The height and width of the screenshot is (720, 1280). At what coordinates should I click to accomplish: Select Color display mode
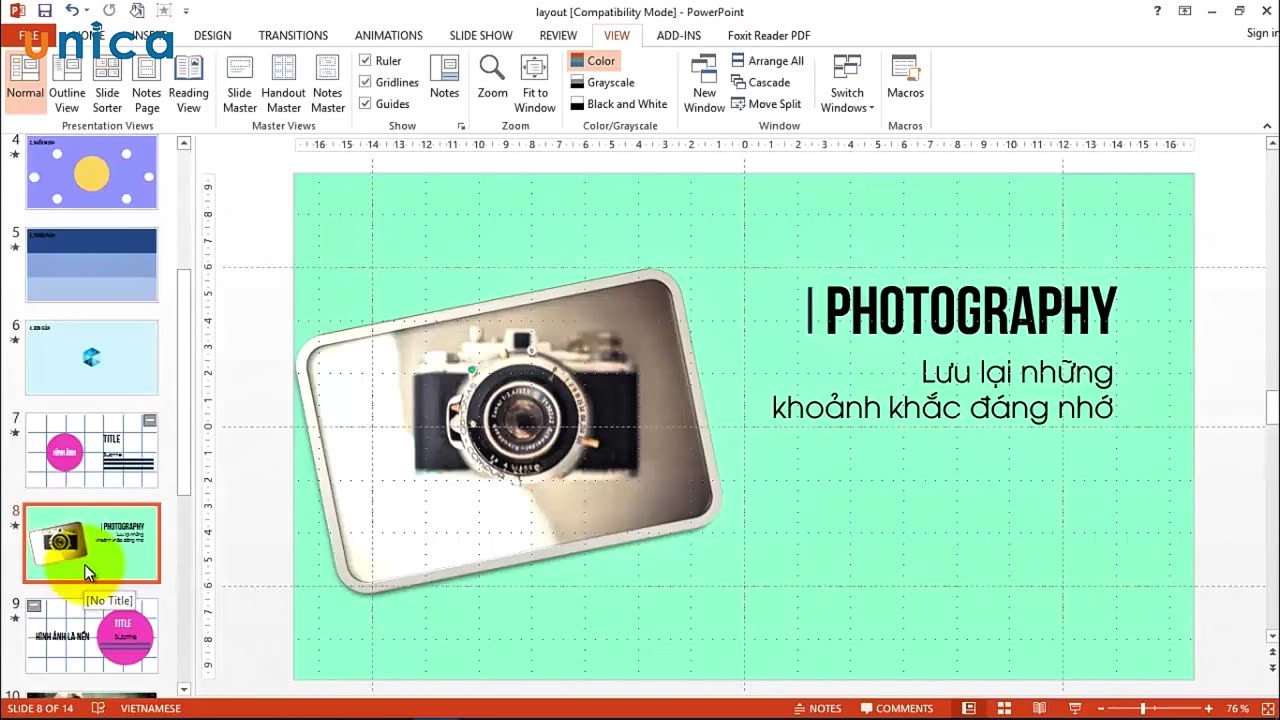tap(593, 61)
